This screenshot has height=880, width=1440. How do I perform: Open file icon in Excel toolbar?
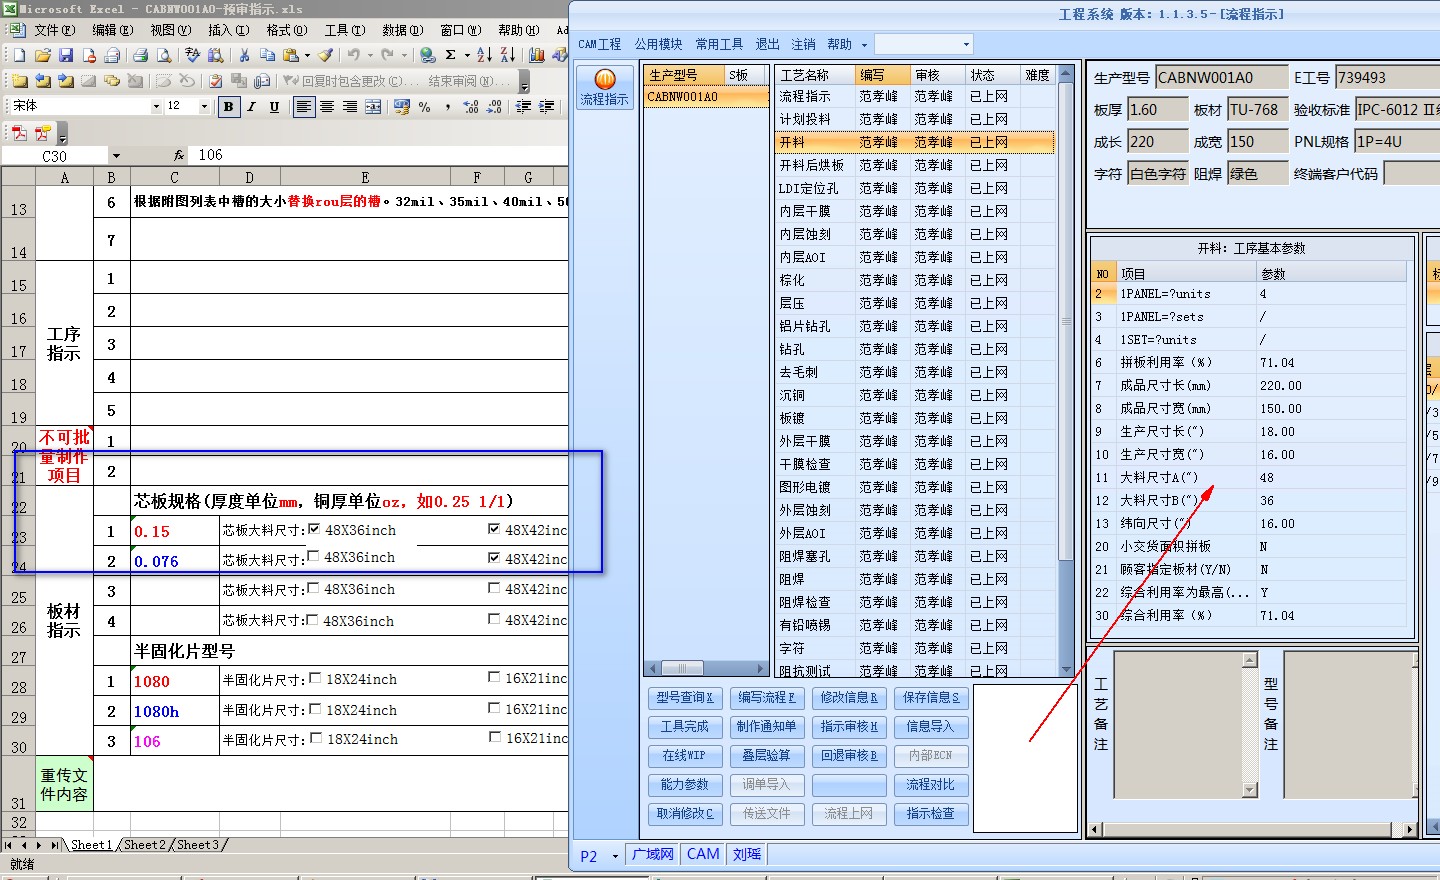pos(42,55)
